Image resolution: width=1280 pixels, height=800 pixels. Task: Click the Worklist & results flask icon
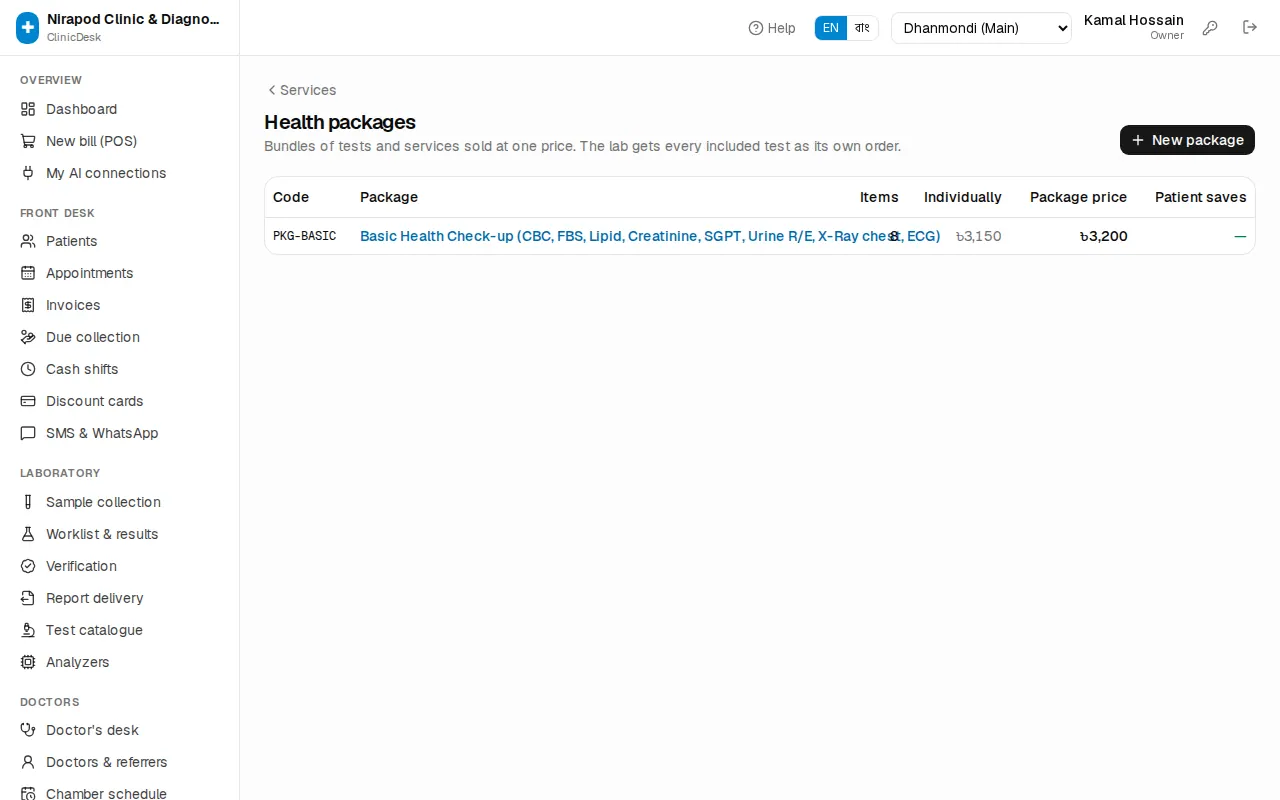pyautogui.click(x=28, y=534)
